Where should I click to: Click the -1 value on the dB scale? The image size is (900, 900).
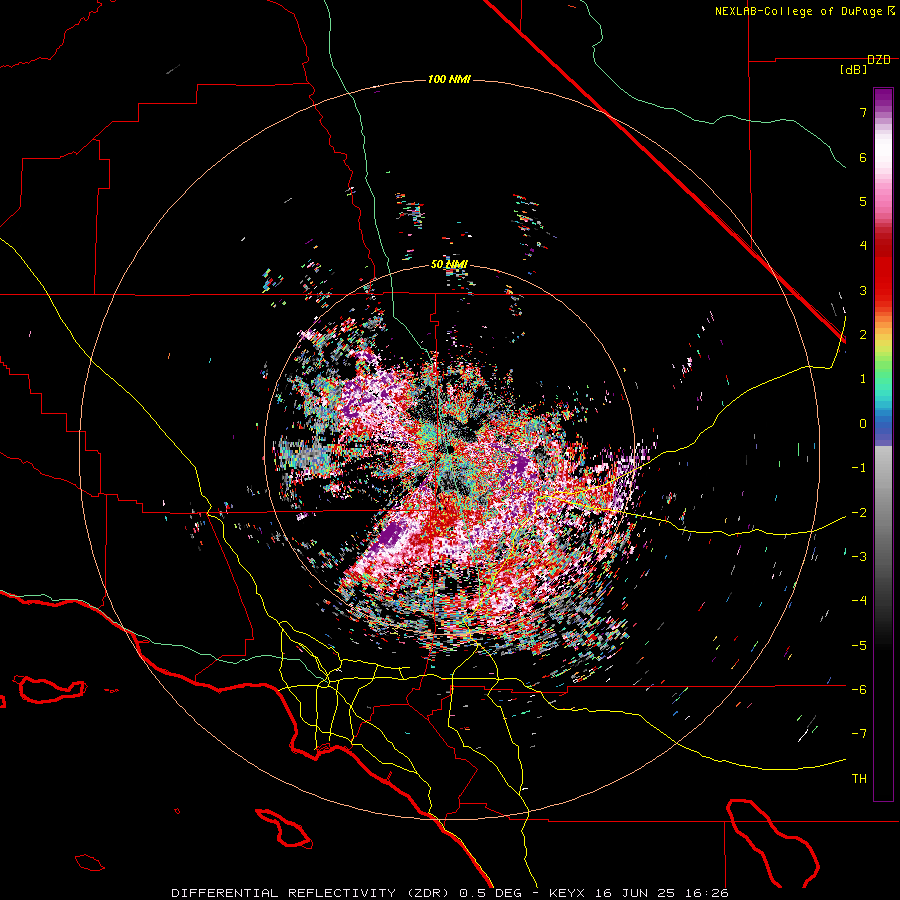point(859,468)
